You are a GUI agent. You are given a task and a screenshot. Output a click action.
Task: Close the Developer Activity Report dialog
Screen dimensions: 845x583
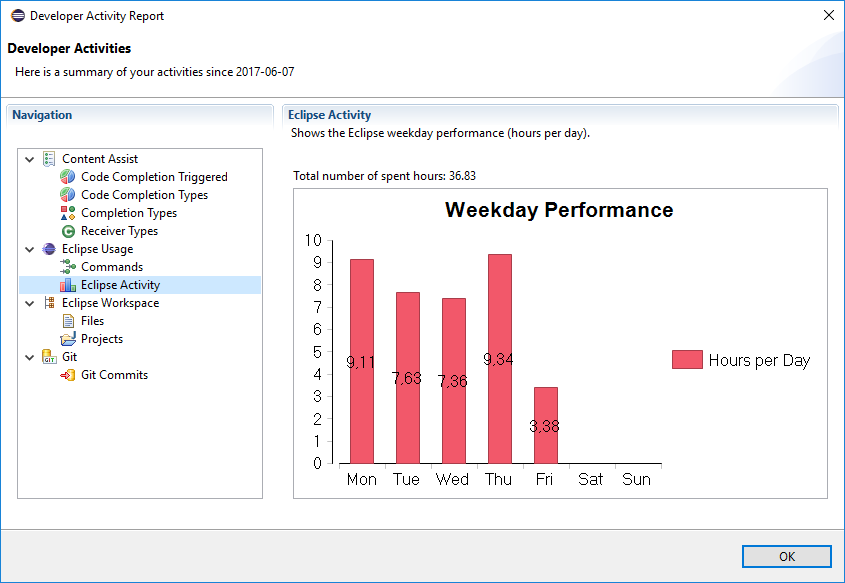click(x=829, y=15)
